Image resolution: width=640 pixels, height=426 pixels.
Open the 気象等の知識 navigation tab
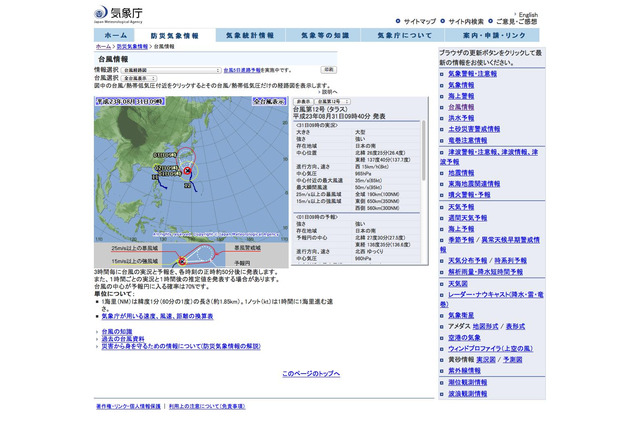click(x=324, y=35)
